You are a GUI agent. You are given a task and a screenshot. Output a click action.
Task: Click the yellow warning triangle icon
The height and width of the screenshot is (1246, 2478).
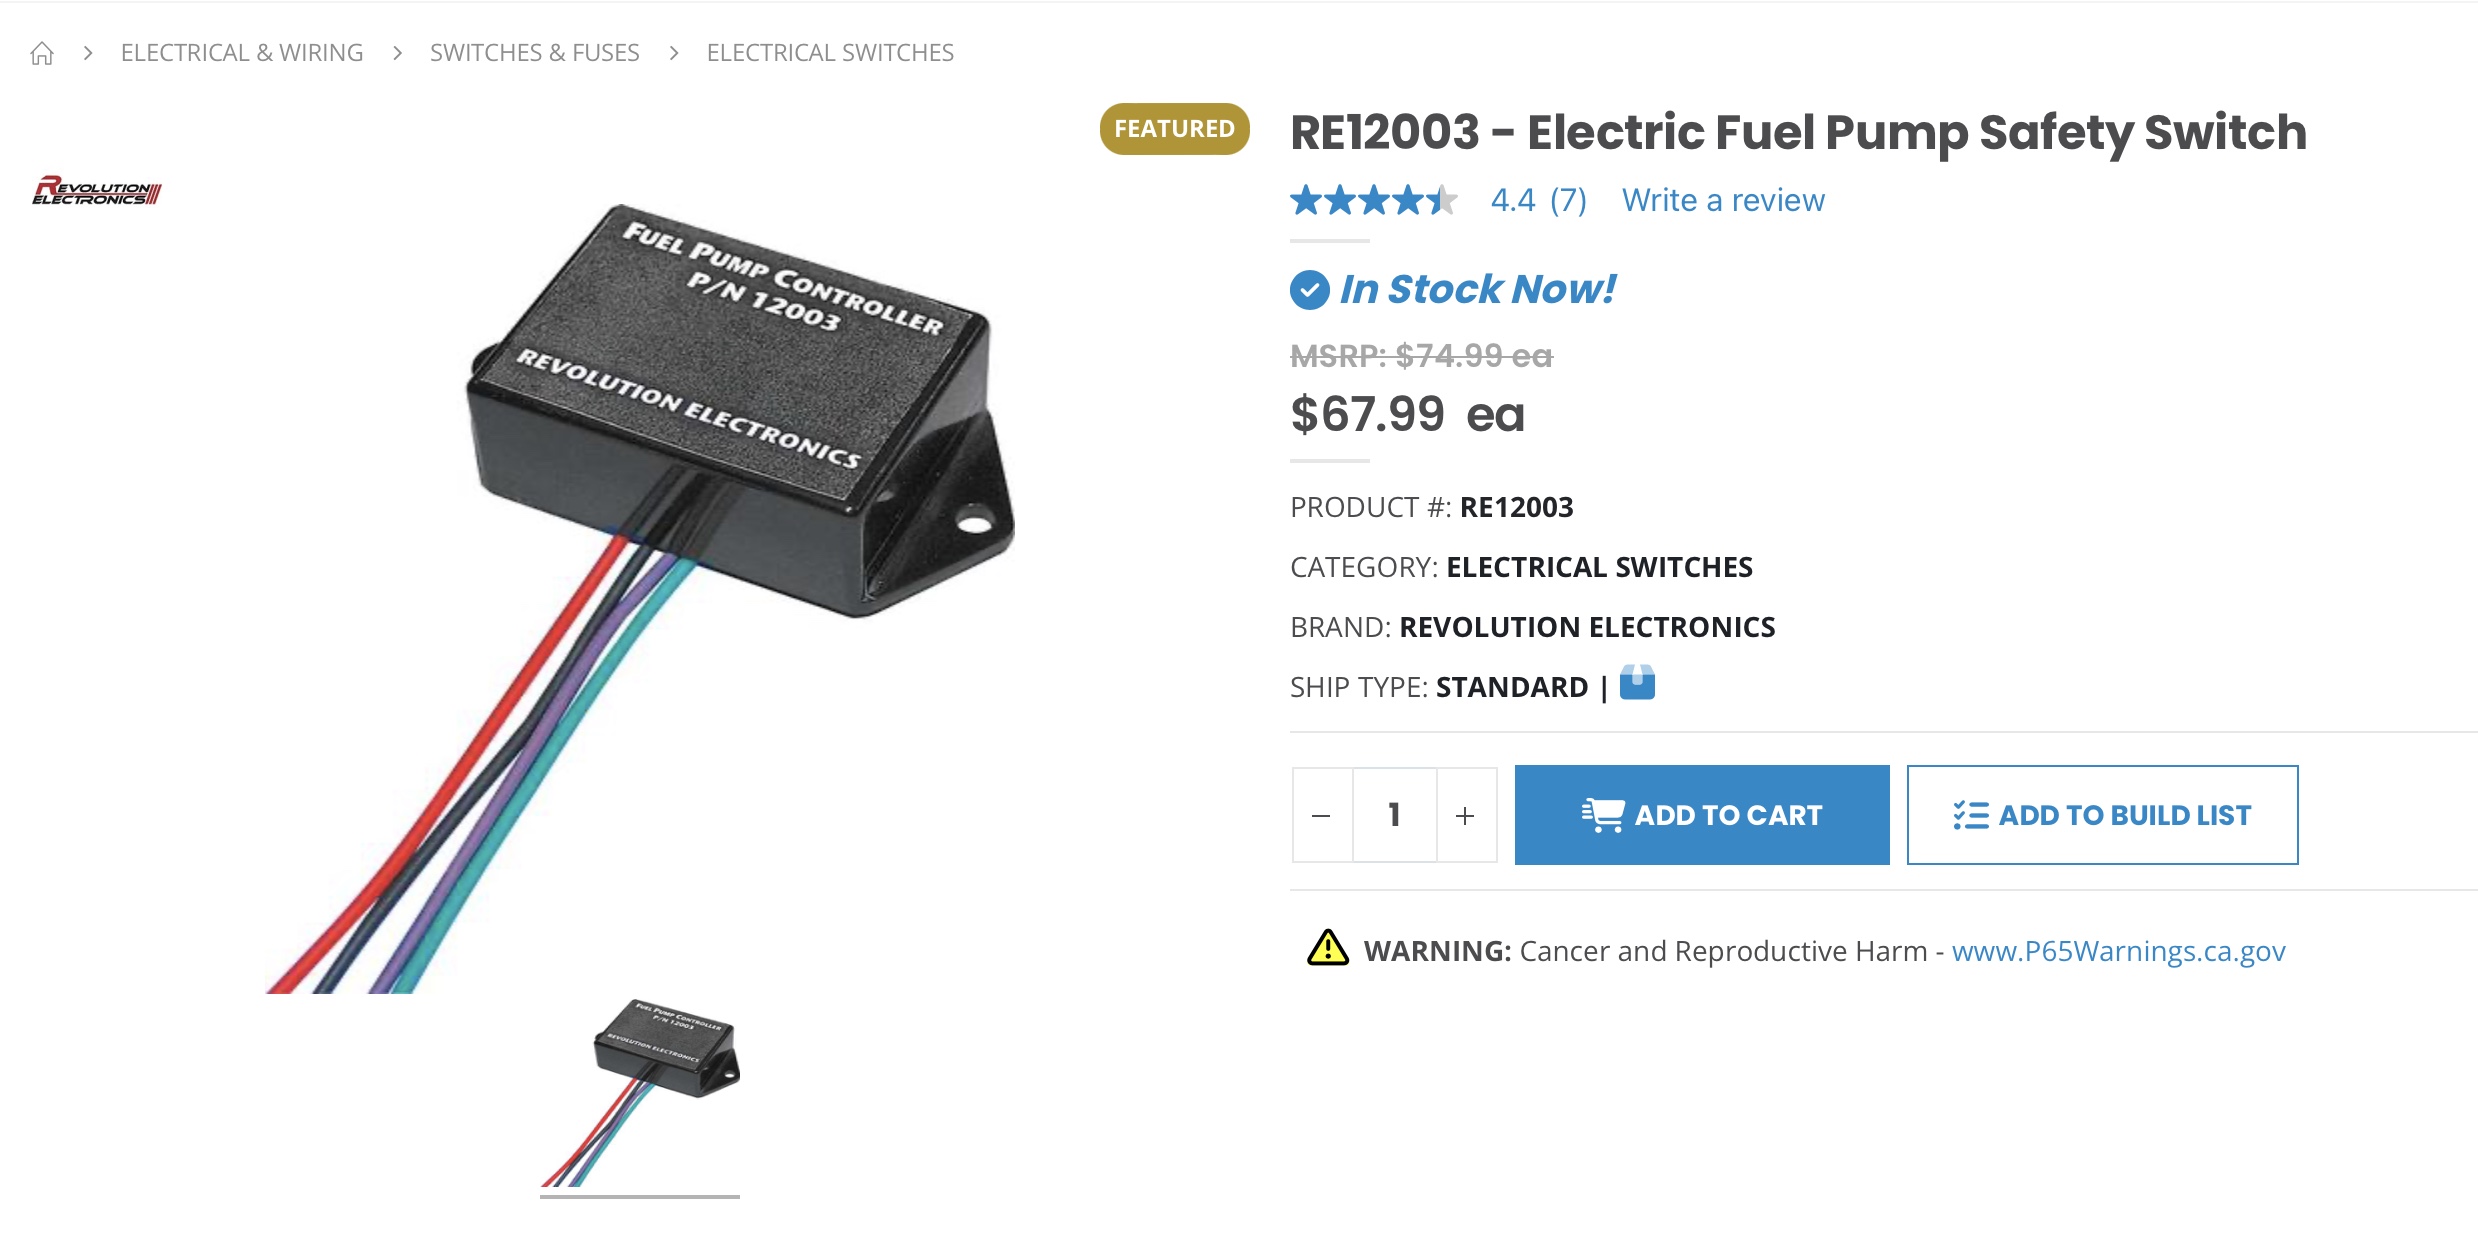[1328, 948]
